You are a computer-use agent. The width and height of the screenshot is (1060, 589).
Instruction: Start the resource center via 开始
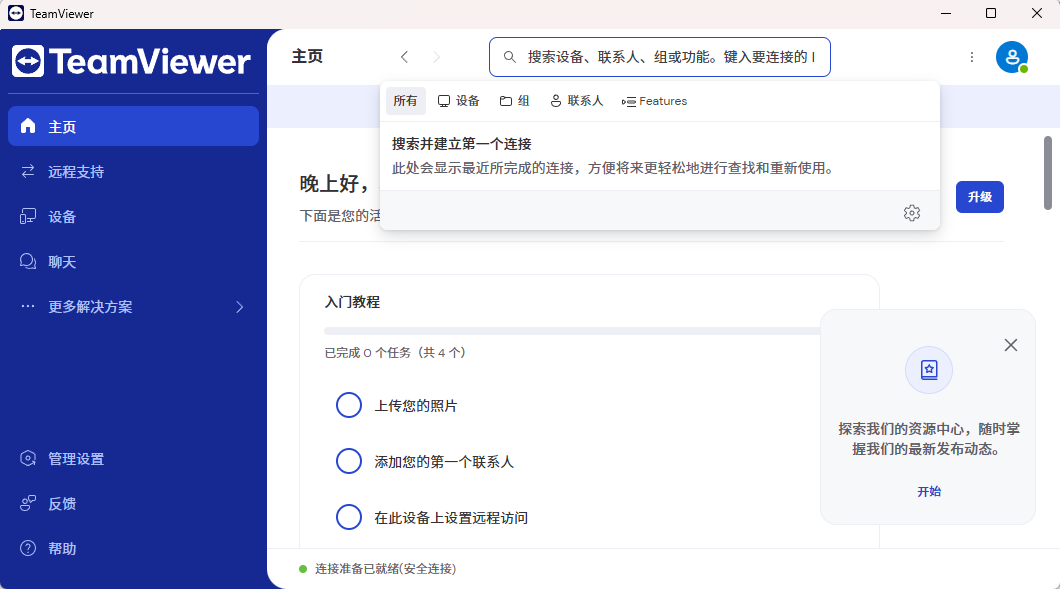tap(928, 491)
